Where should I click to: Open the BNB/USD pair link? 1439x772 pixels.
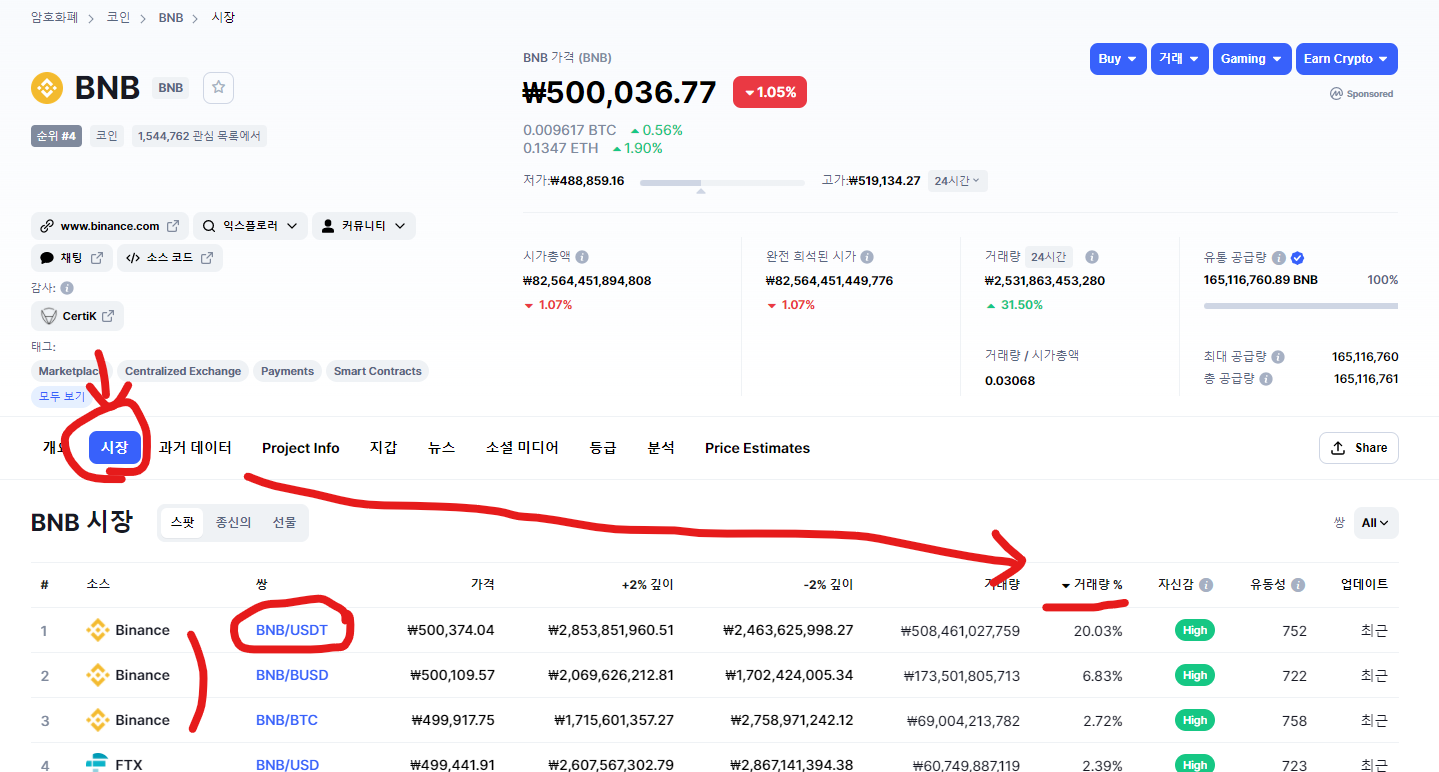coord(288,765)
